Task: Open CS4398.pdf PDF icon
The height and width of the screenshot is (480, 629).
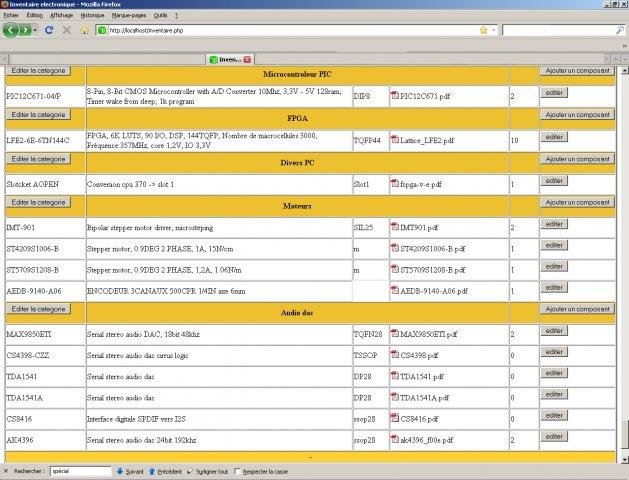Action: 395,354
